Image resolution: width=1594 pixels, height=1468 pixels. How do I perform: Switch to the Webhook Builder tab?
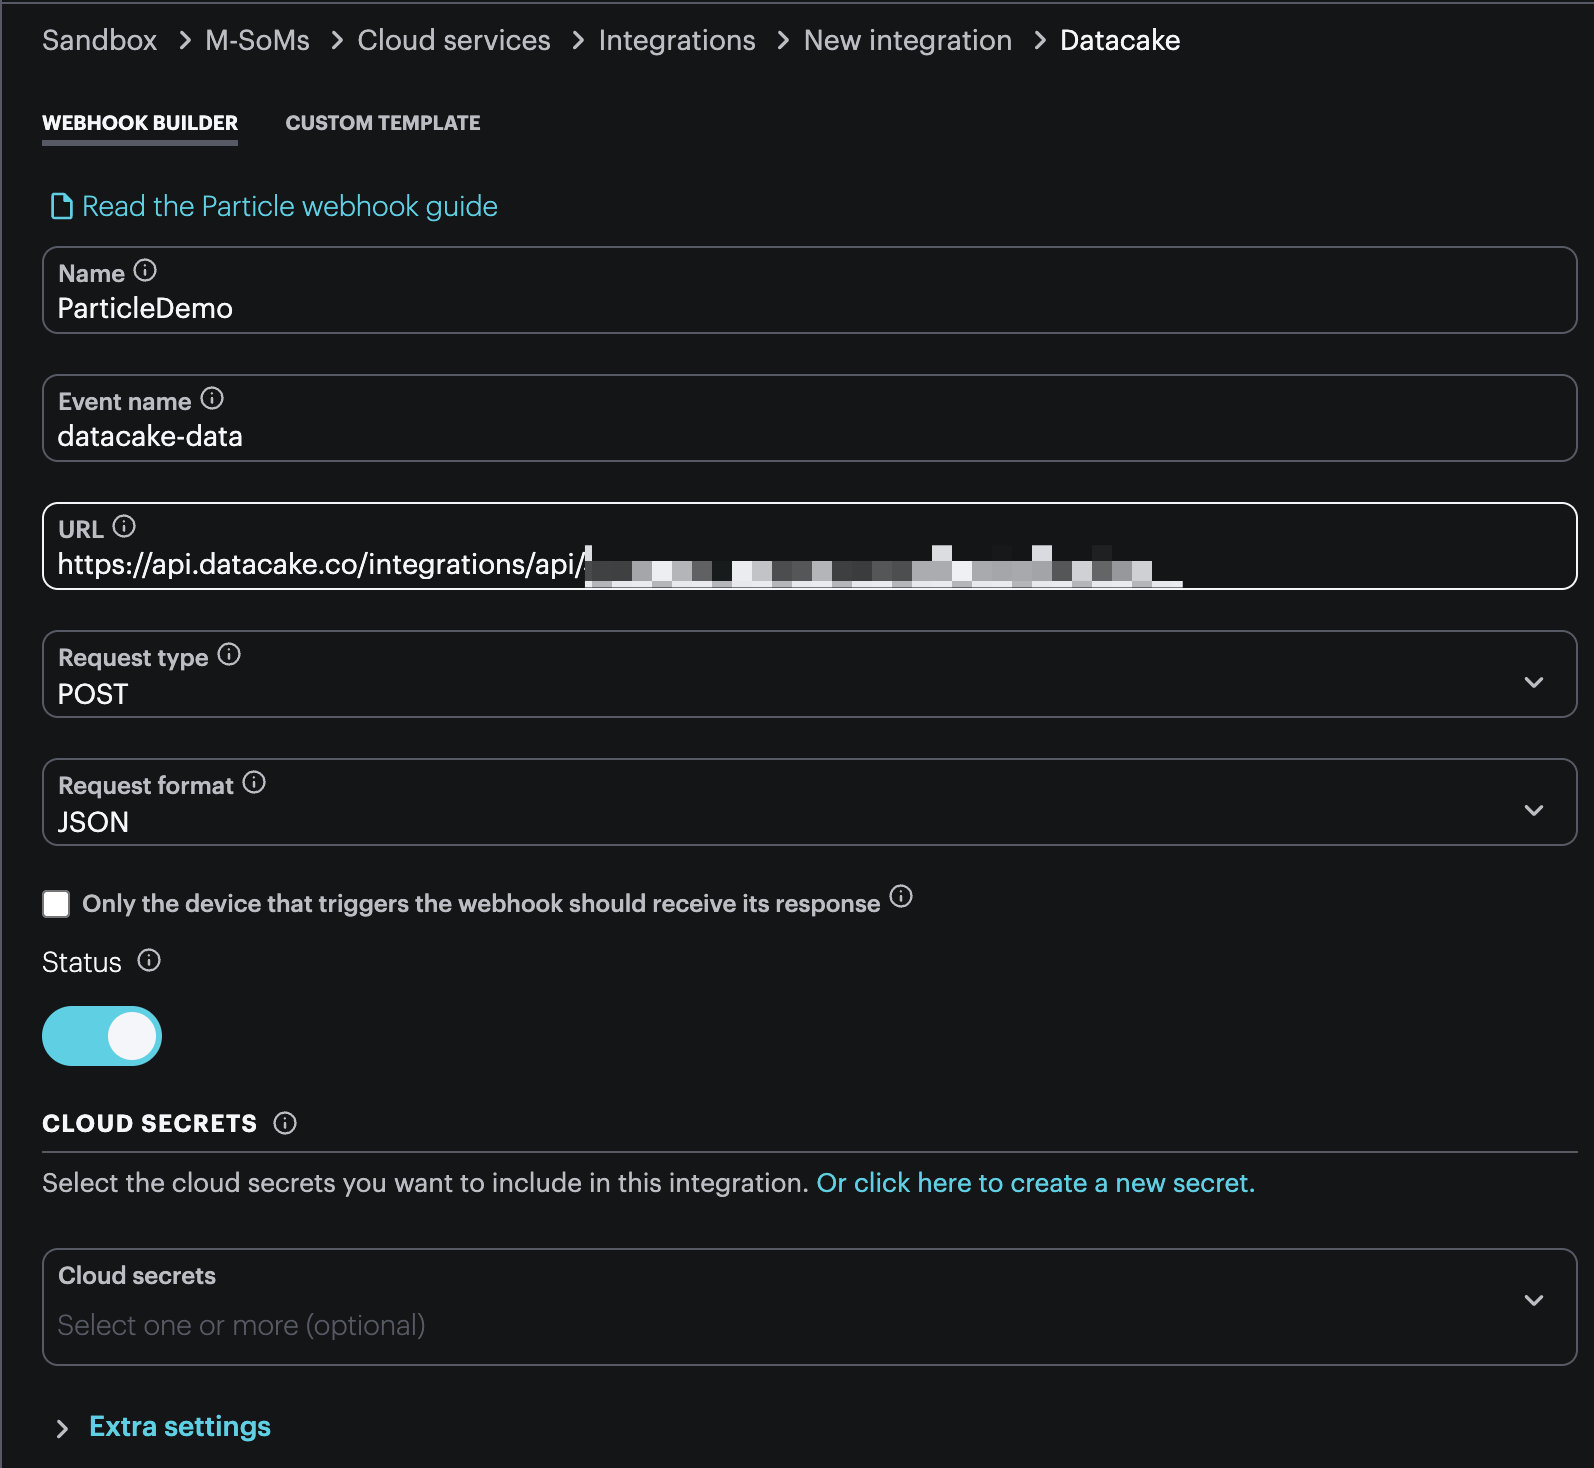point(140,123)
